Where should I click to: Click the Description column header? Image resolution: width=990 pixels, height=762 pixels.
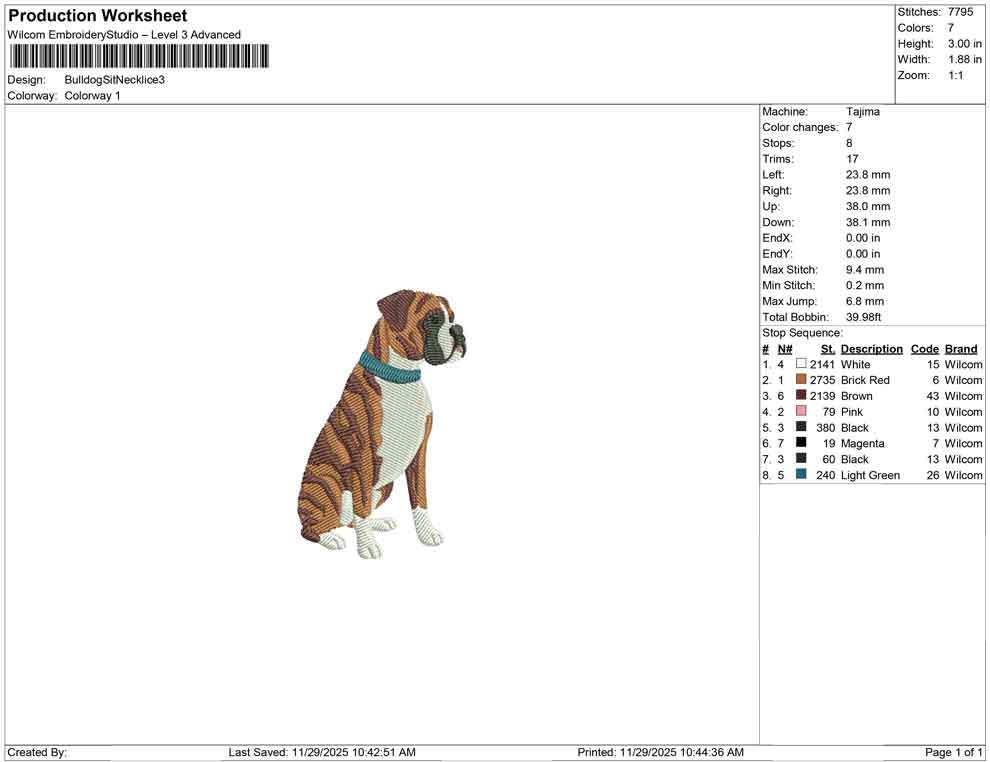click(x=871, y=349)
